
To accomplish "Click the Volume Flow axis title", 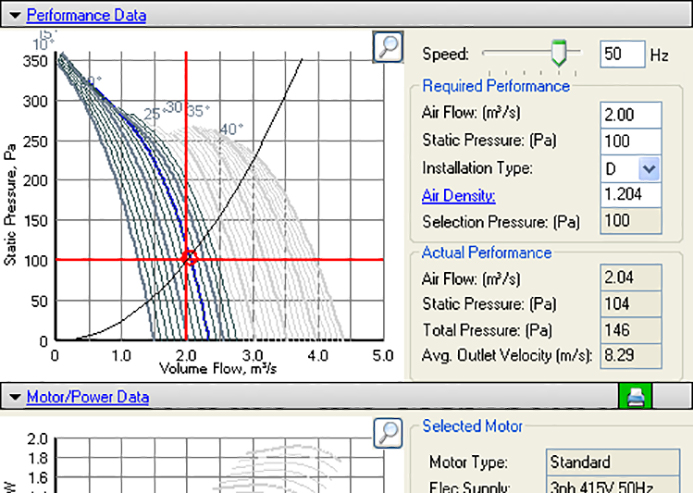I will pos(218,368).
